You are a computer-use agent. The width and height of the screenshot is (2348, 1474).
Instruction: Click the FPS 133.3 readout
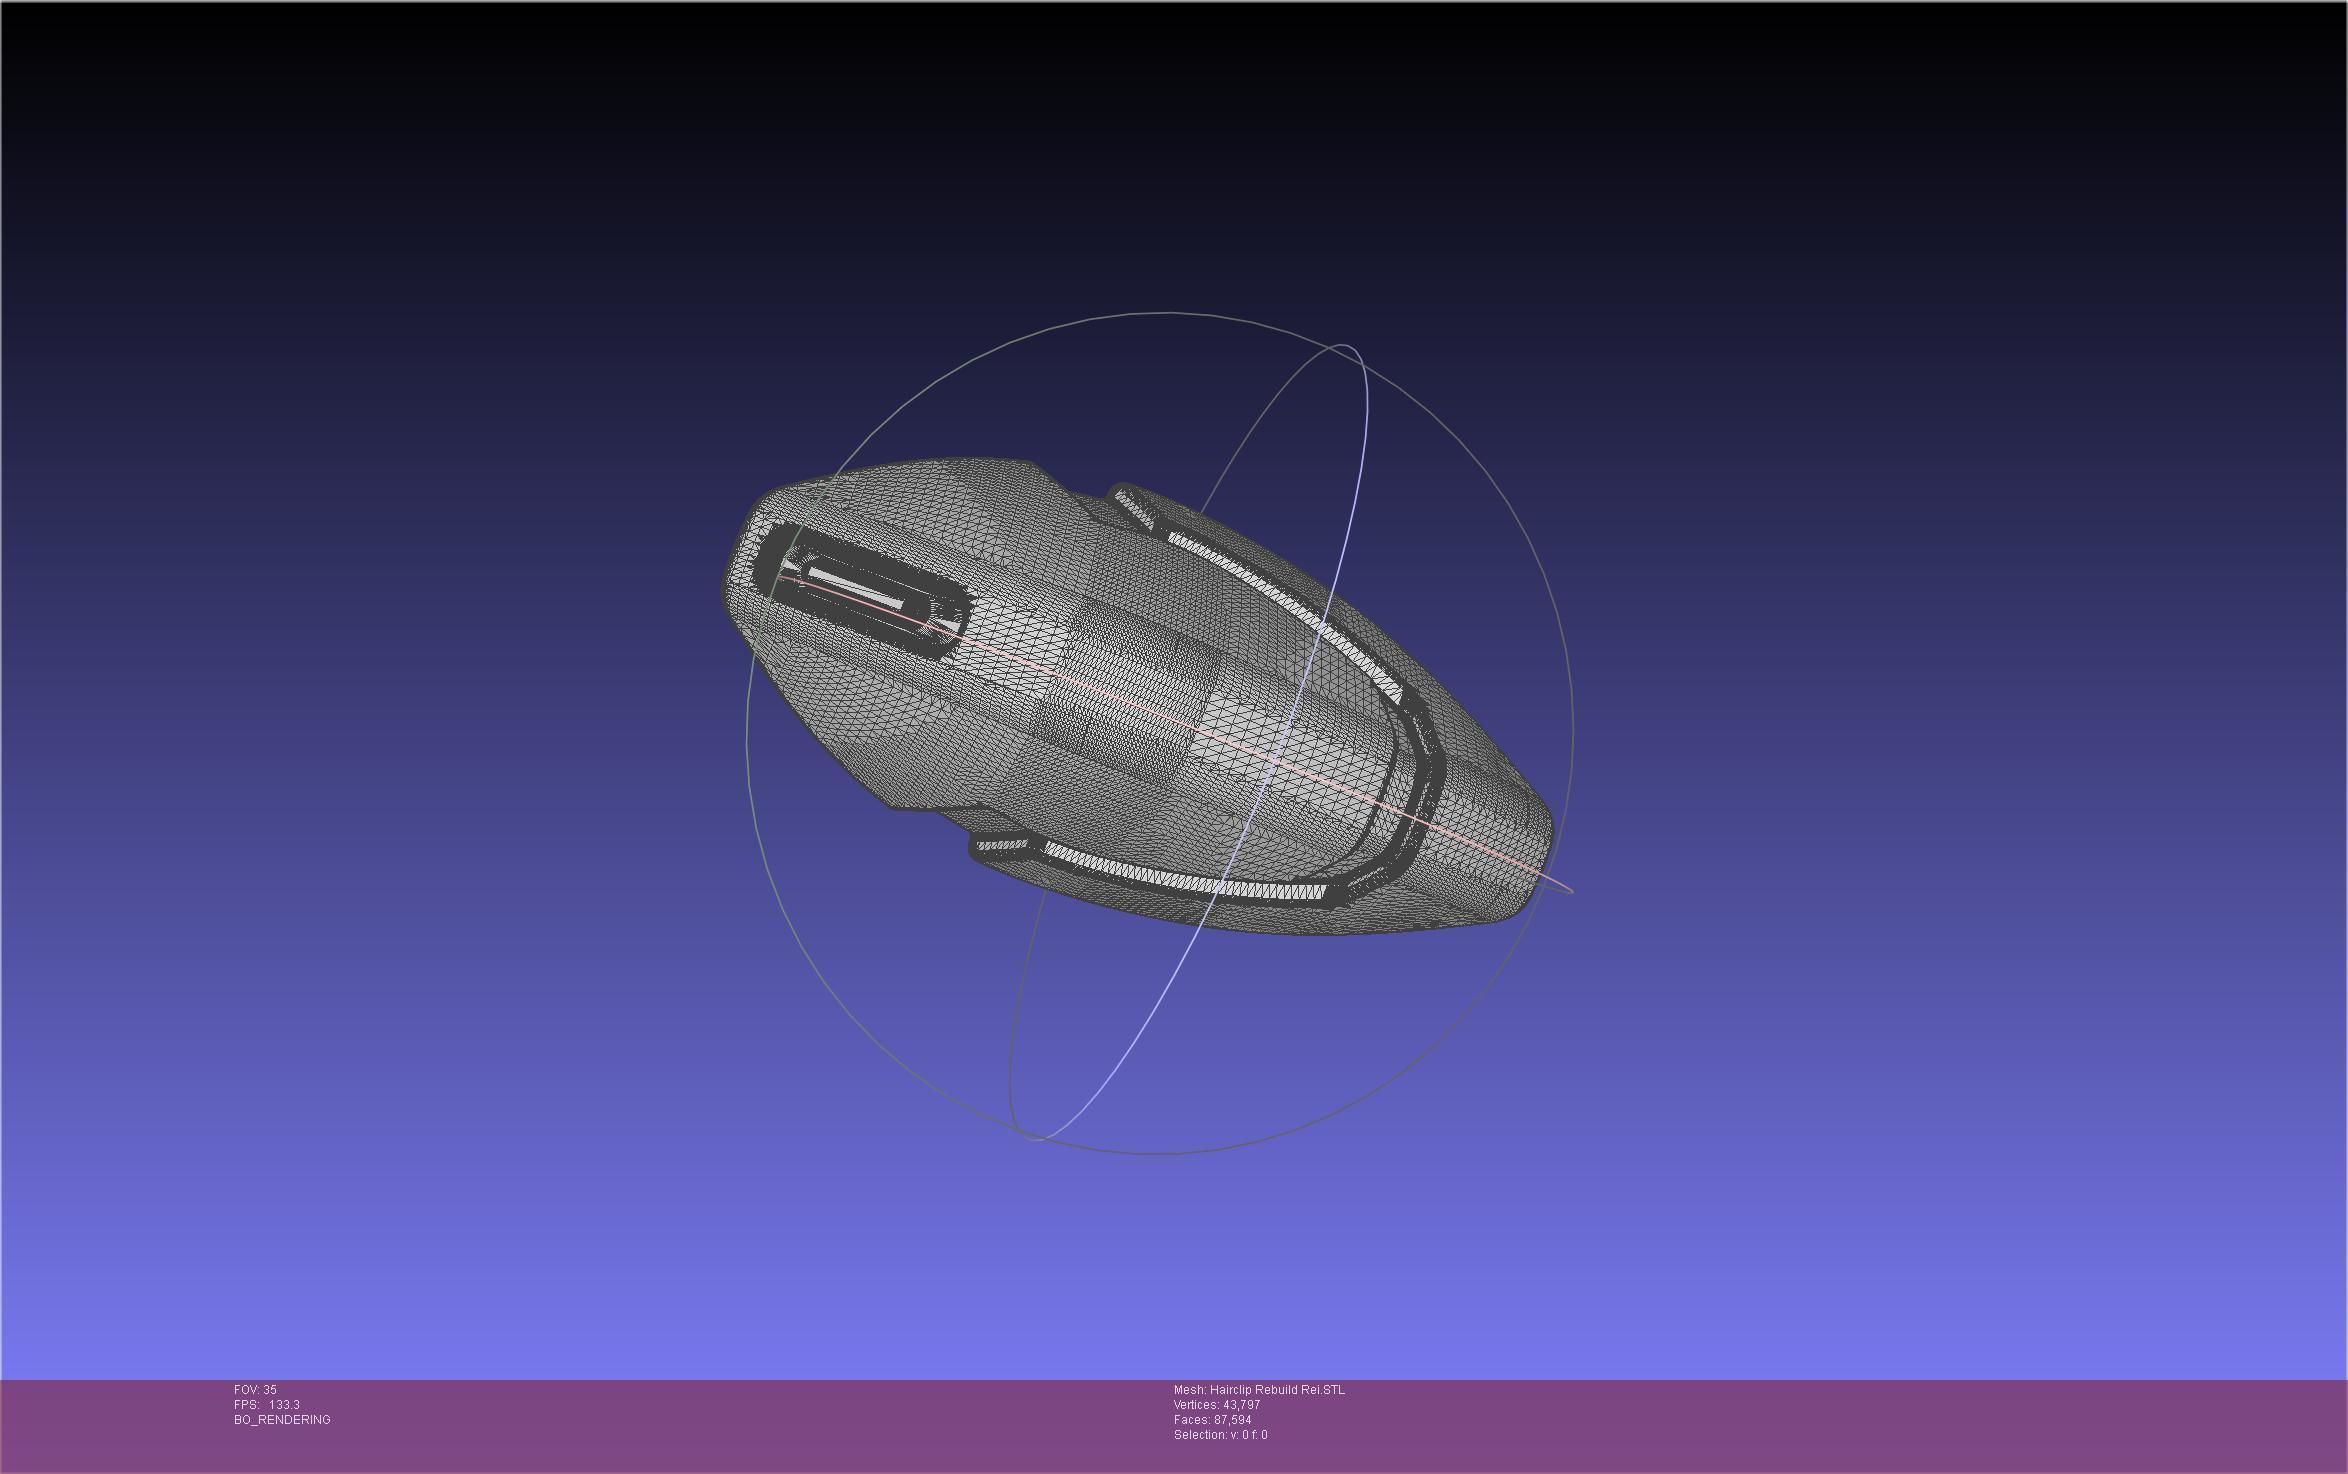(x=267, y=1405)
